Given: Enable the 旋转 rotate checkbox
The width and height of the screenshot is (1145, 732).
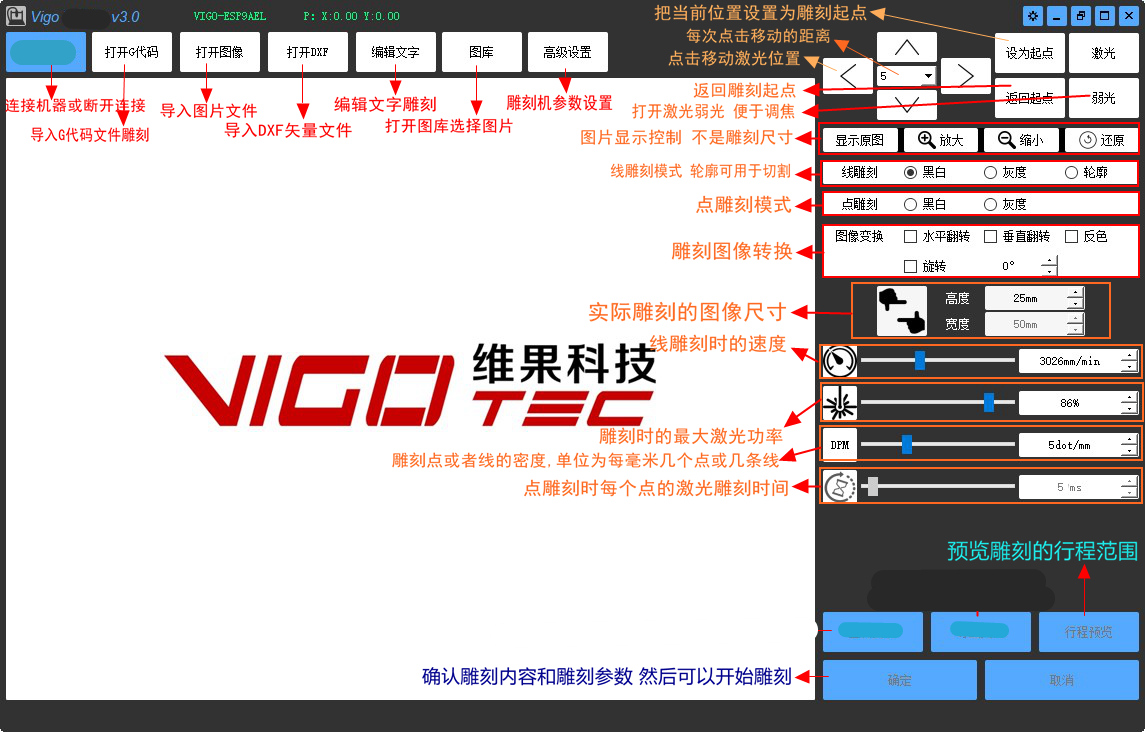Looking at the screenshot, I should click(911, 267).
